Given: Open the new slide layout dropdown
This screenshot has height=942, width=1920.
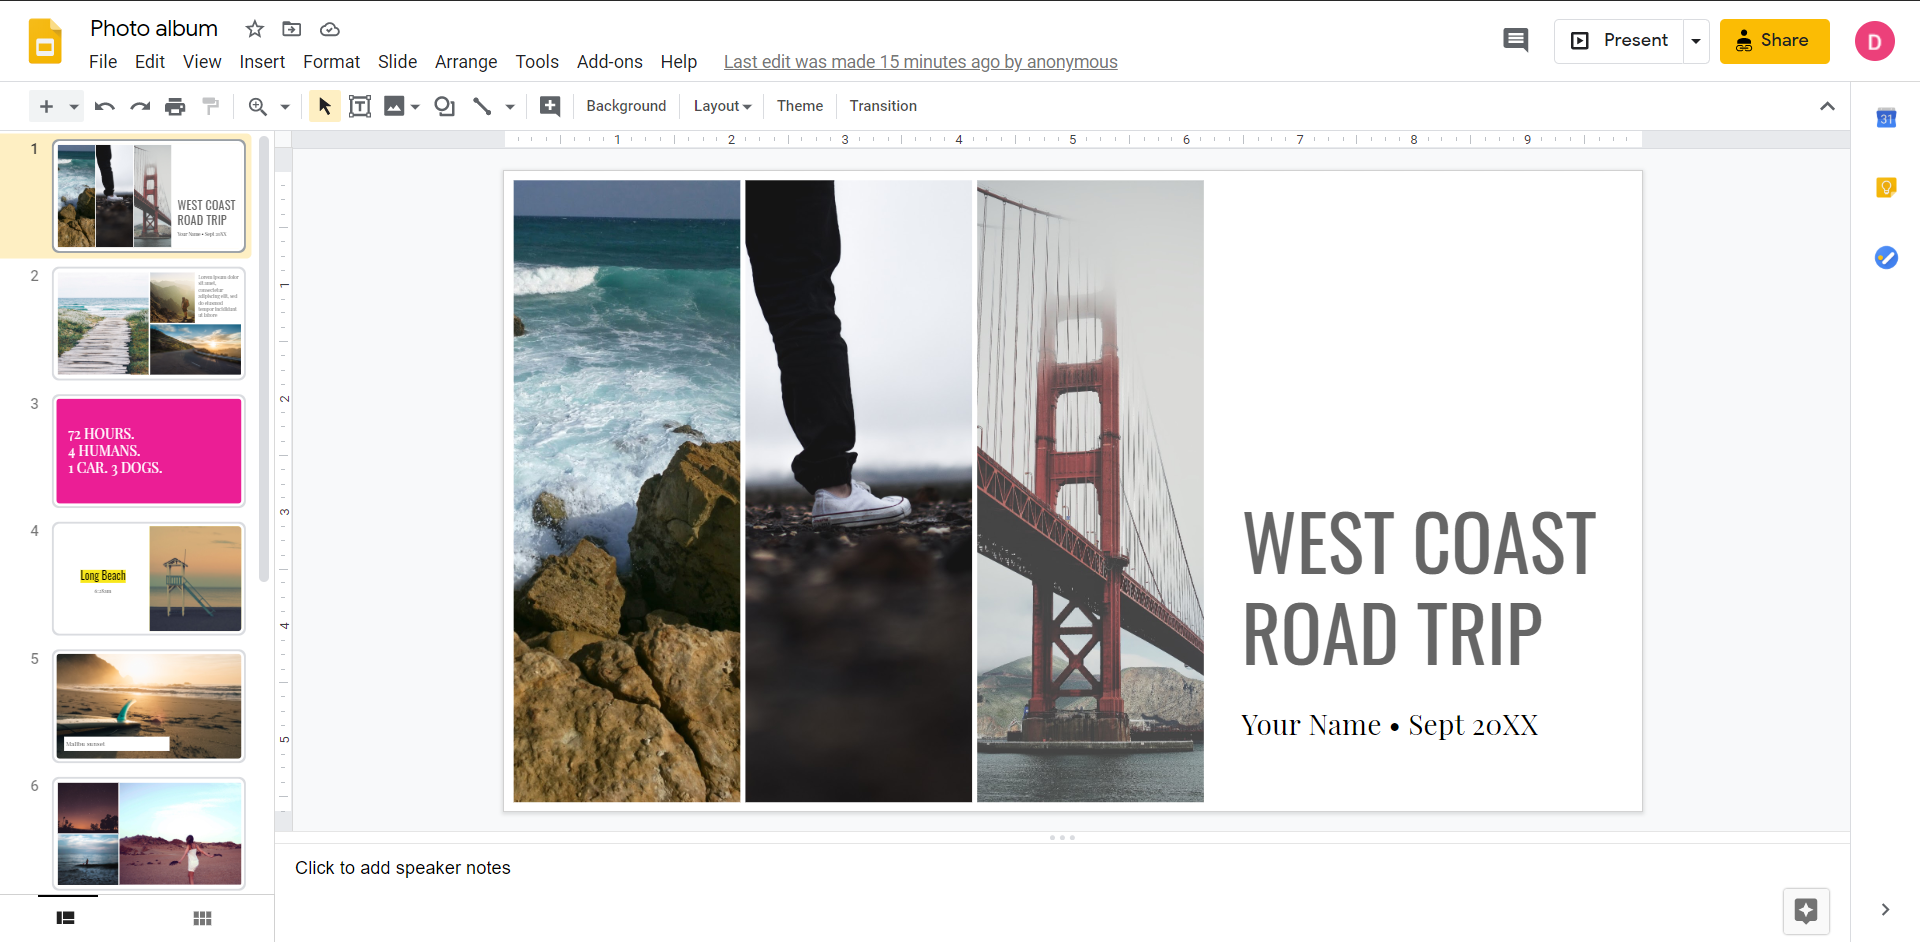Looking at the screenshot, I should coord(72,106).
